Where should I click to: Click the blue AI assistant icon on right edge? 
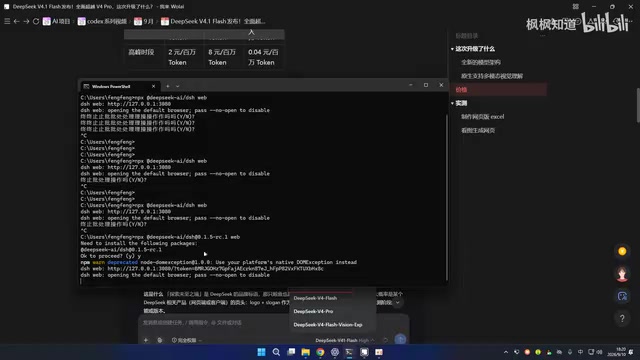click(x=622, y=296)
